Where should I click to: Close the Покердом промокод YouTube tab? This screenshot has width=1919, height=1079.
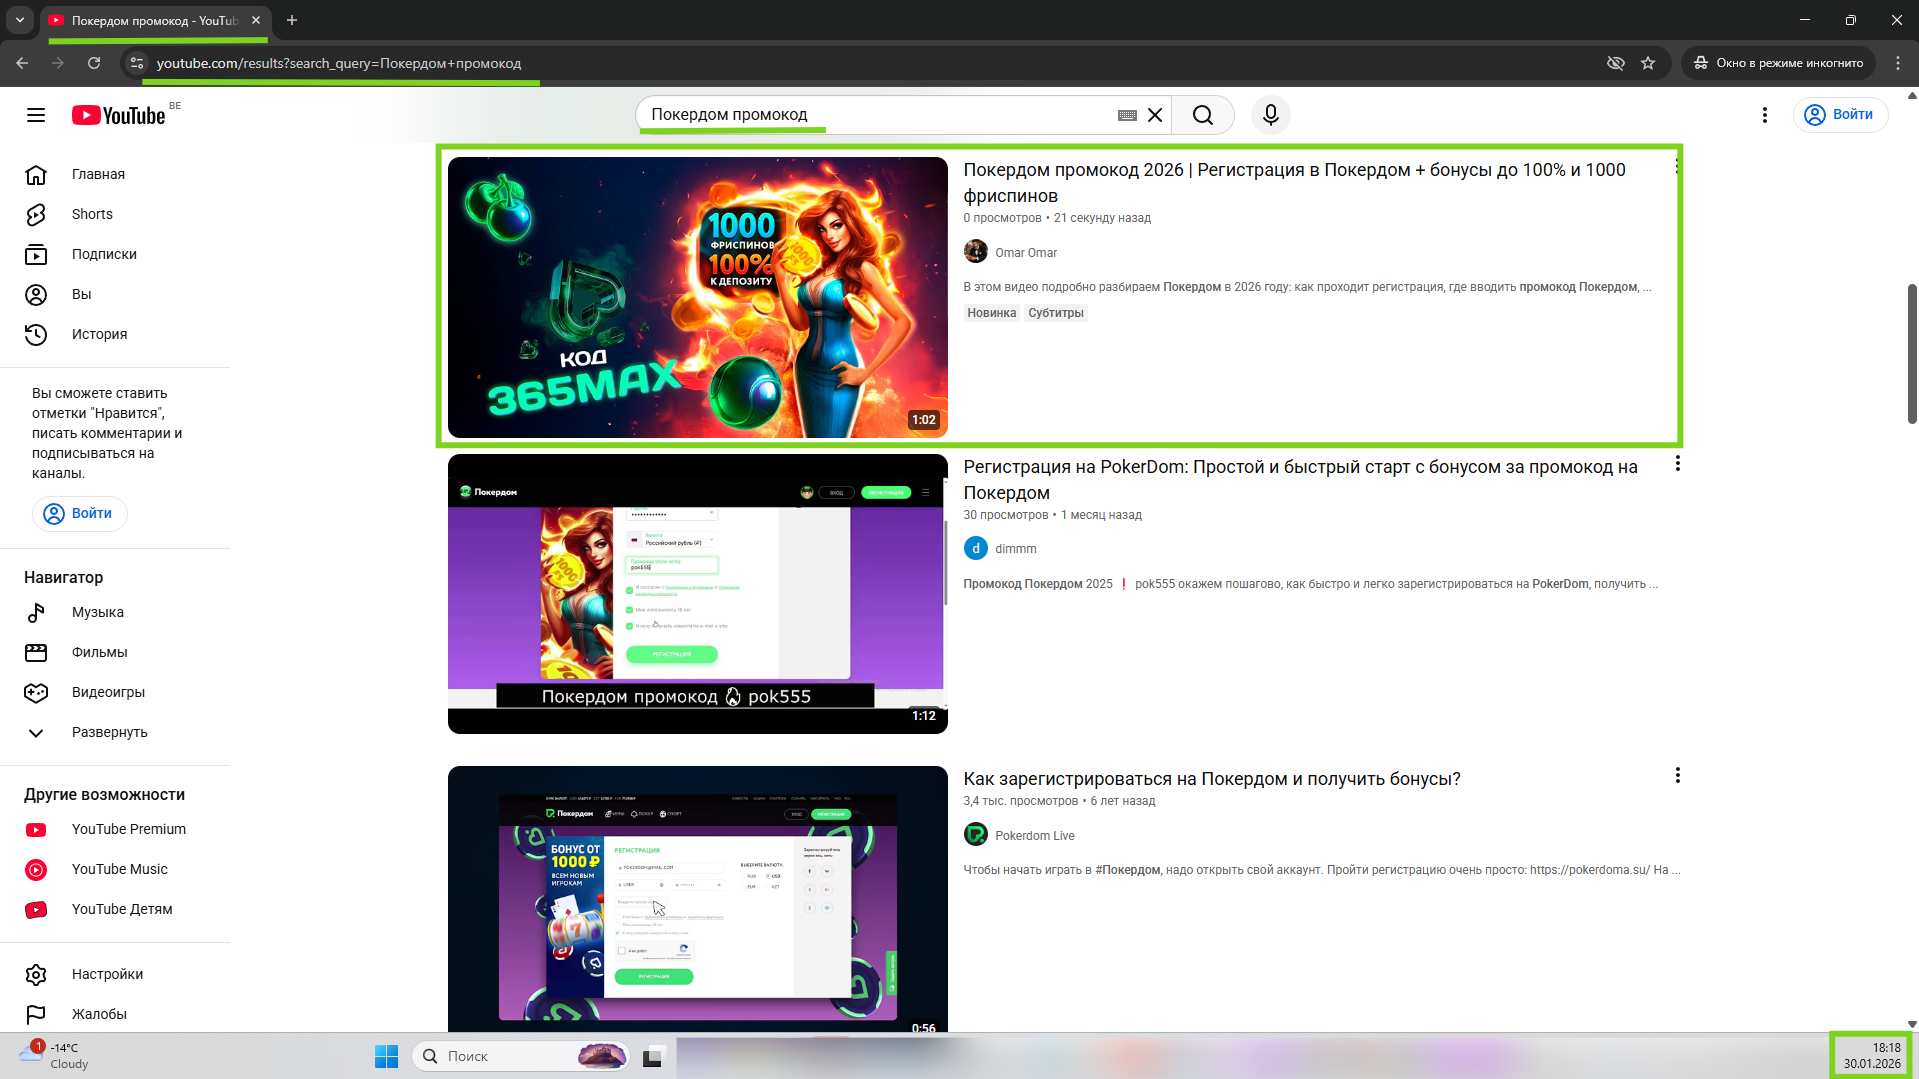256,20
